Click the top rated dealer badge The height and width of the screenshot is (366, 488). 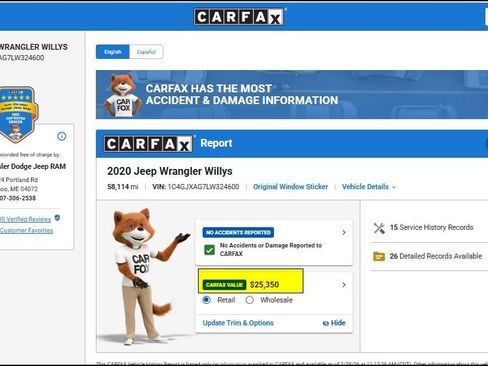pyautogui.click(x=18, y=114)
